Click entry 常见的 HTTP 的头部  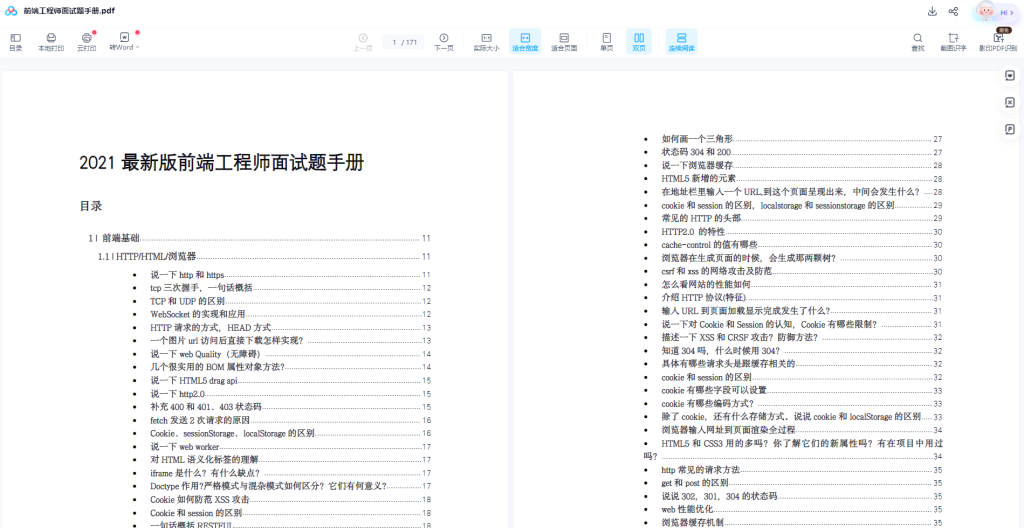pos(802,218)
